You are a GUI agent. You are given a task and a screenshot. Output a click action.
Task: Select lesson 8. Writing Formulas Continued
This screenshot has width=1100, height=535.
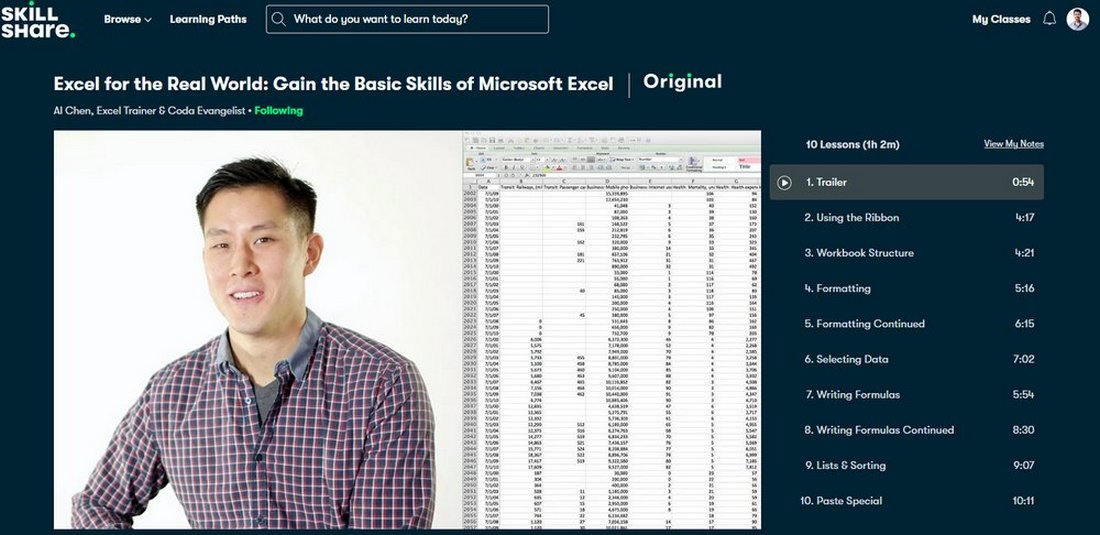click(906, 430)
